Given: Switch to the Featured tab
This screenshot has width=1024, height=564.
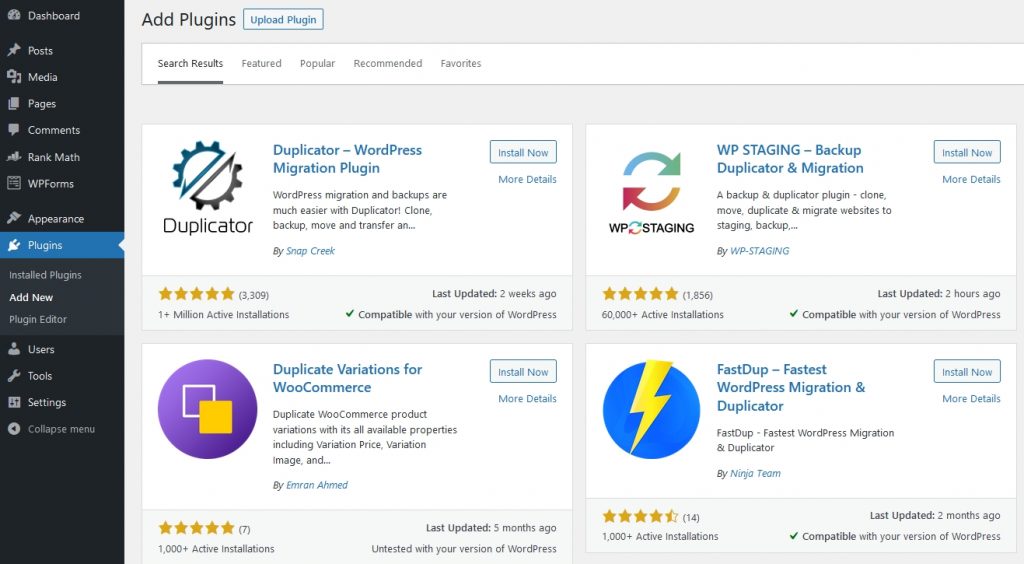Looking at the screenshot, I should [261, 63].
